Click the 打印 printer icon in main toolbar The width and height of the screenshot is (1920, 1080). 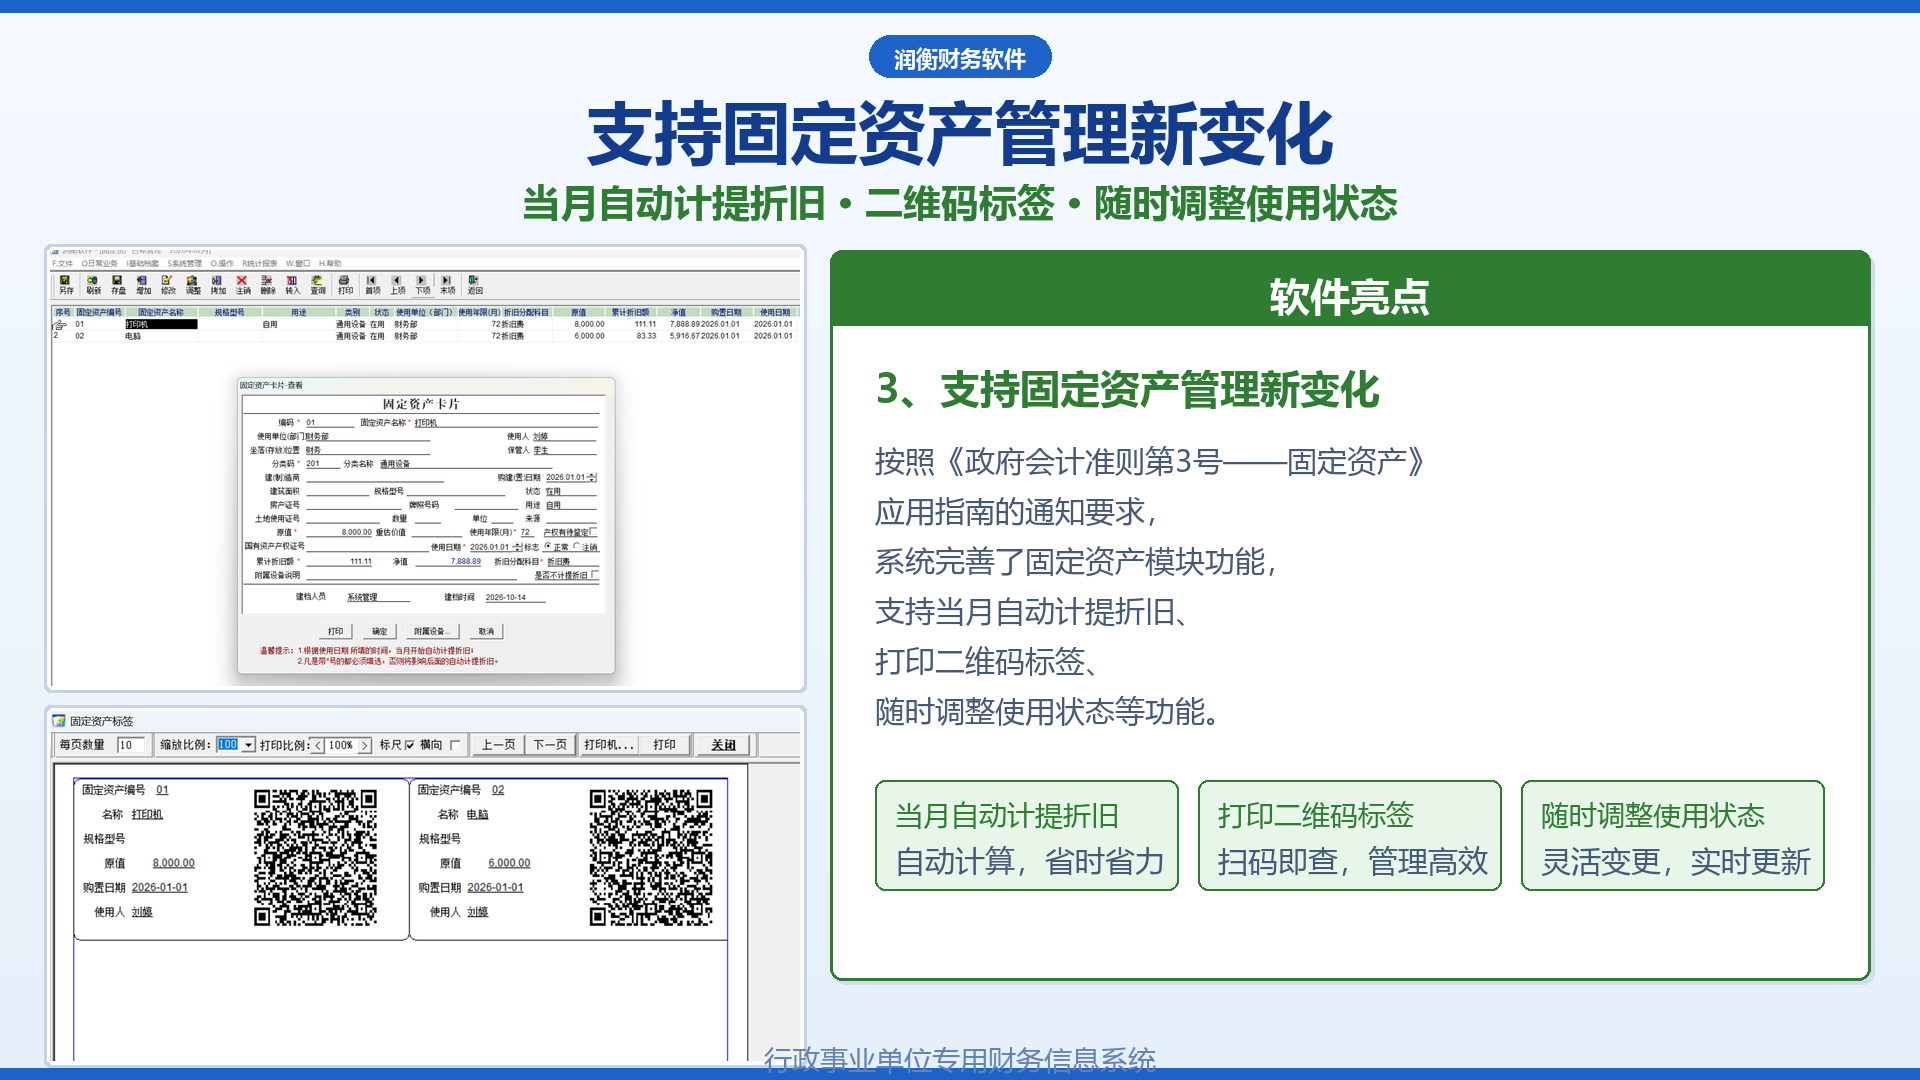tap(345, 284)
